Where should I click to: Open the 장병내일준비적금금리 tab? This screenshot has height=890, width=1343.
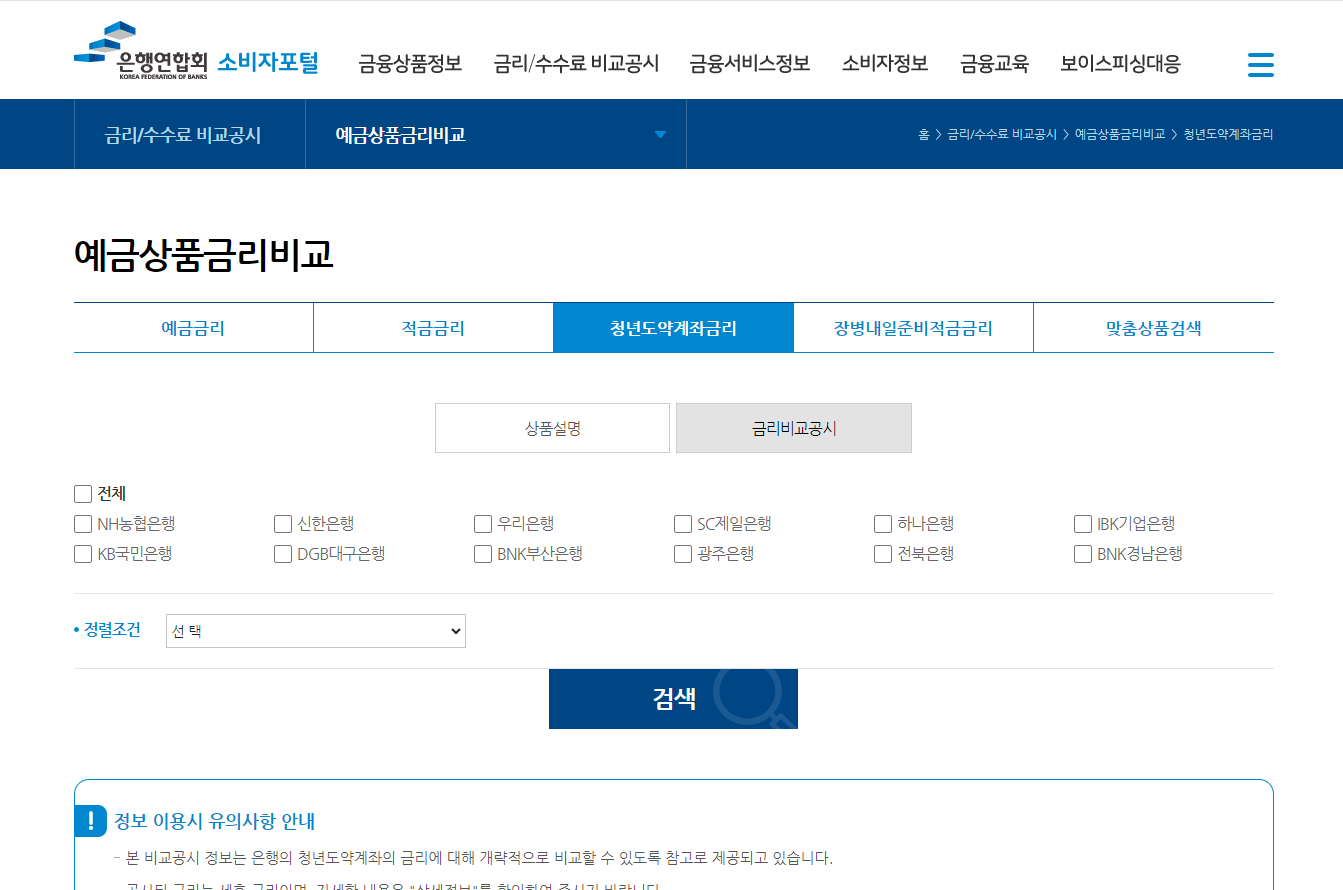pos(912,327)
